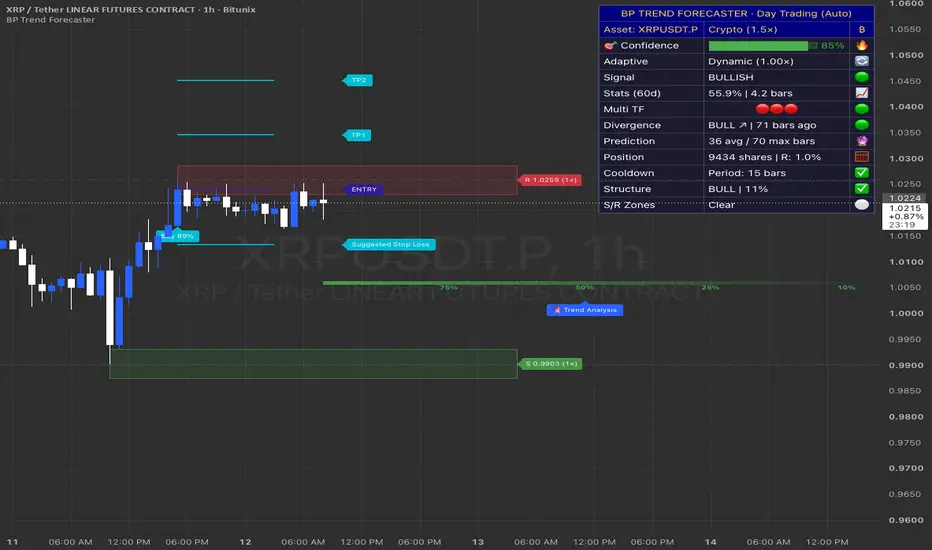Viewport: 932px width, 550px height.
Task: Click the green checkmark in Cooldown row
Action: (x=861, y=172)
